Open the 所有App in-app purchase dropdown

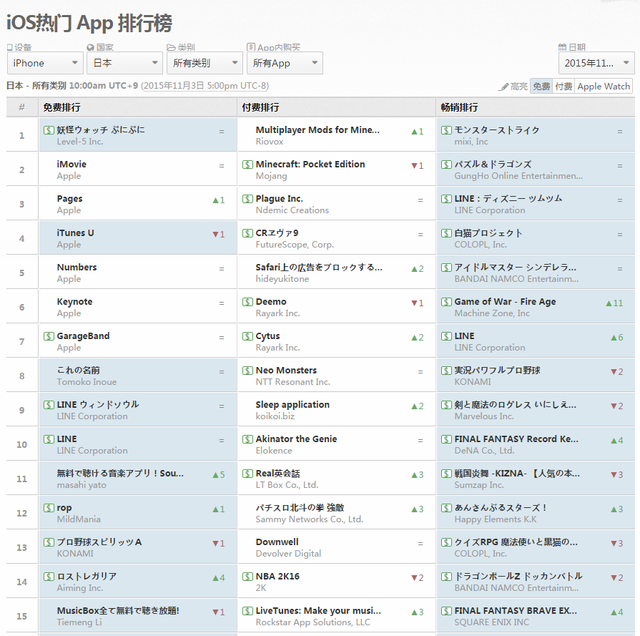tap(284, 63)
